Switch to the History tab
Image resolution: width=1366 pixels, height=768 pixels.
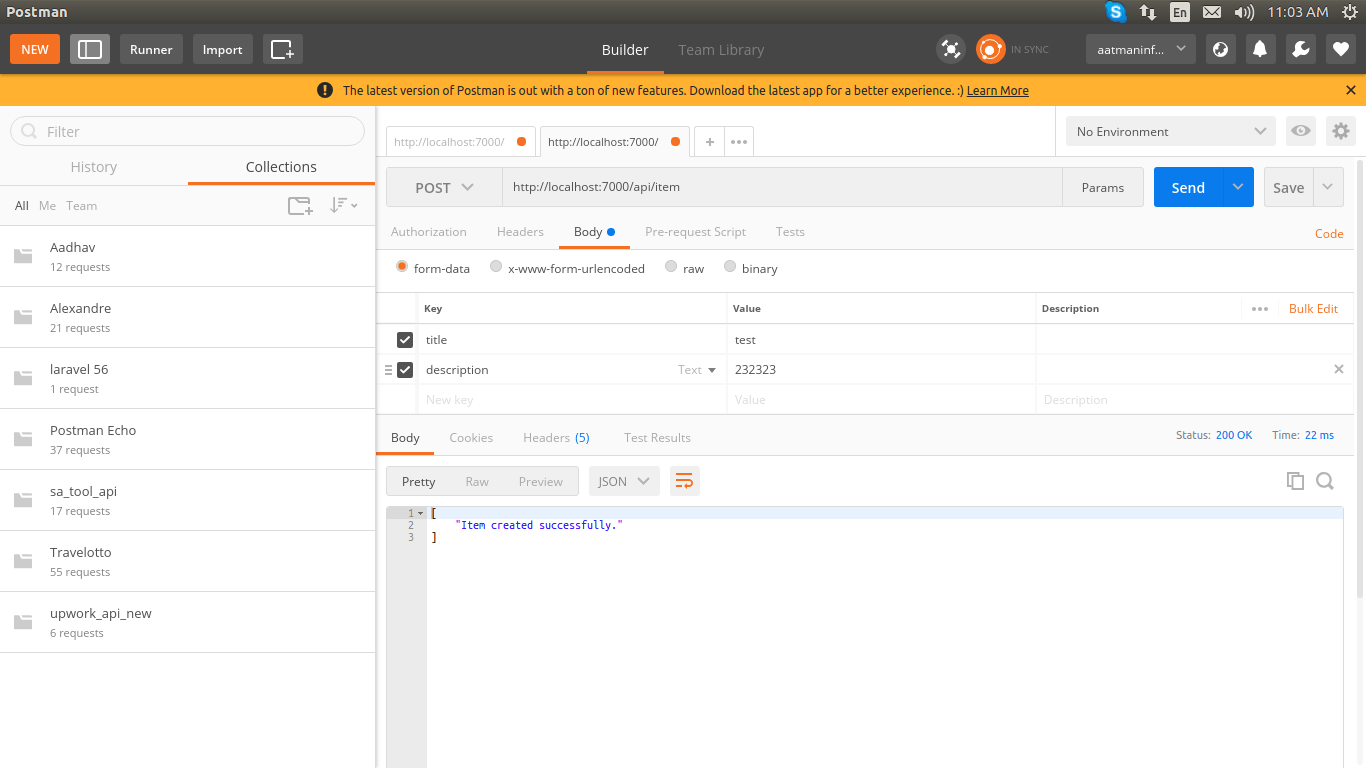(x=94, y=167)
